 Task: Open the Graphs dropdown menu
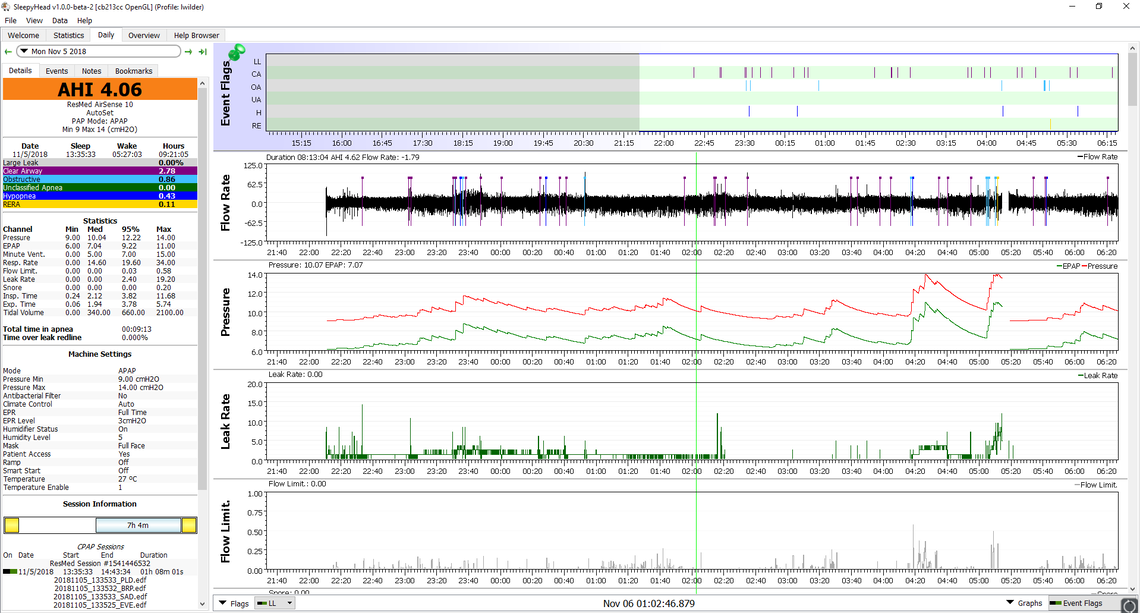click(1025, 603)
